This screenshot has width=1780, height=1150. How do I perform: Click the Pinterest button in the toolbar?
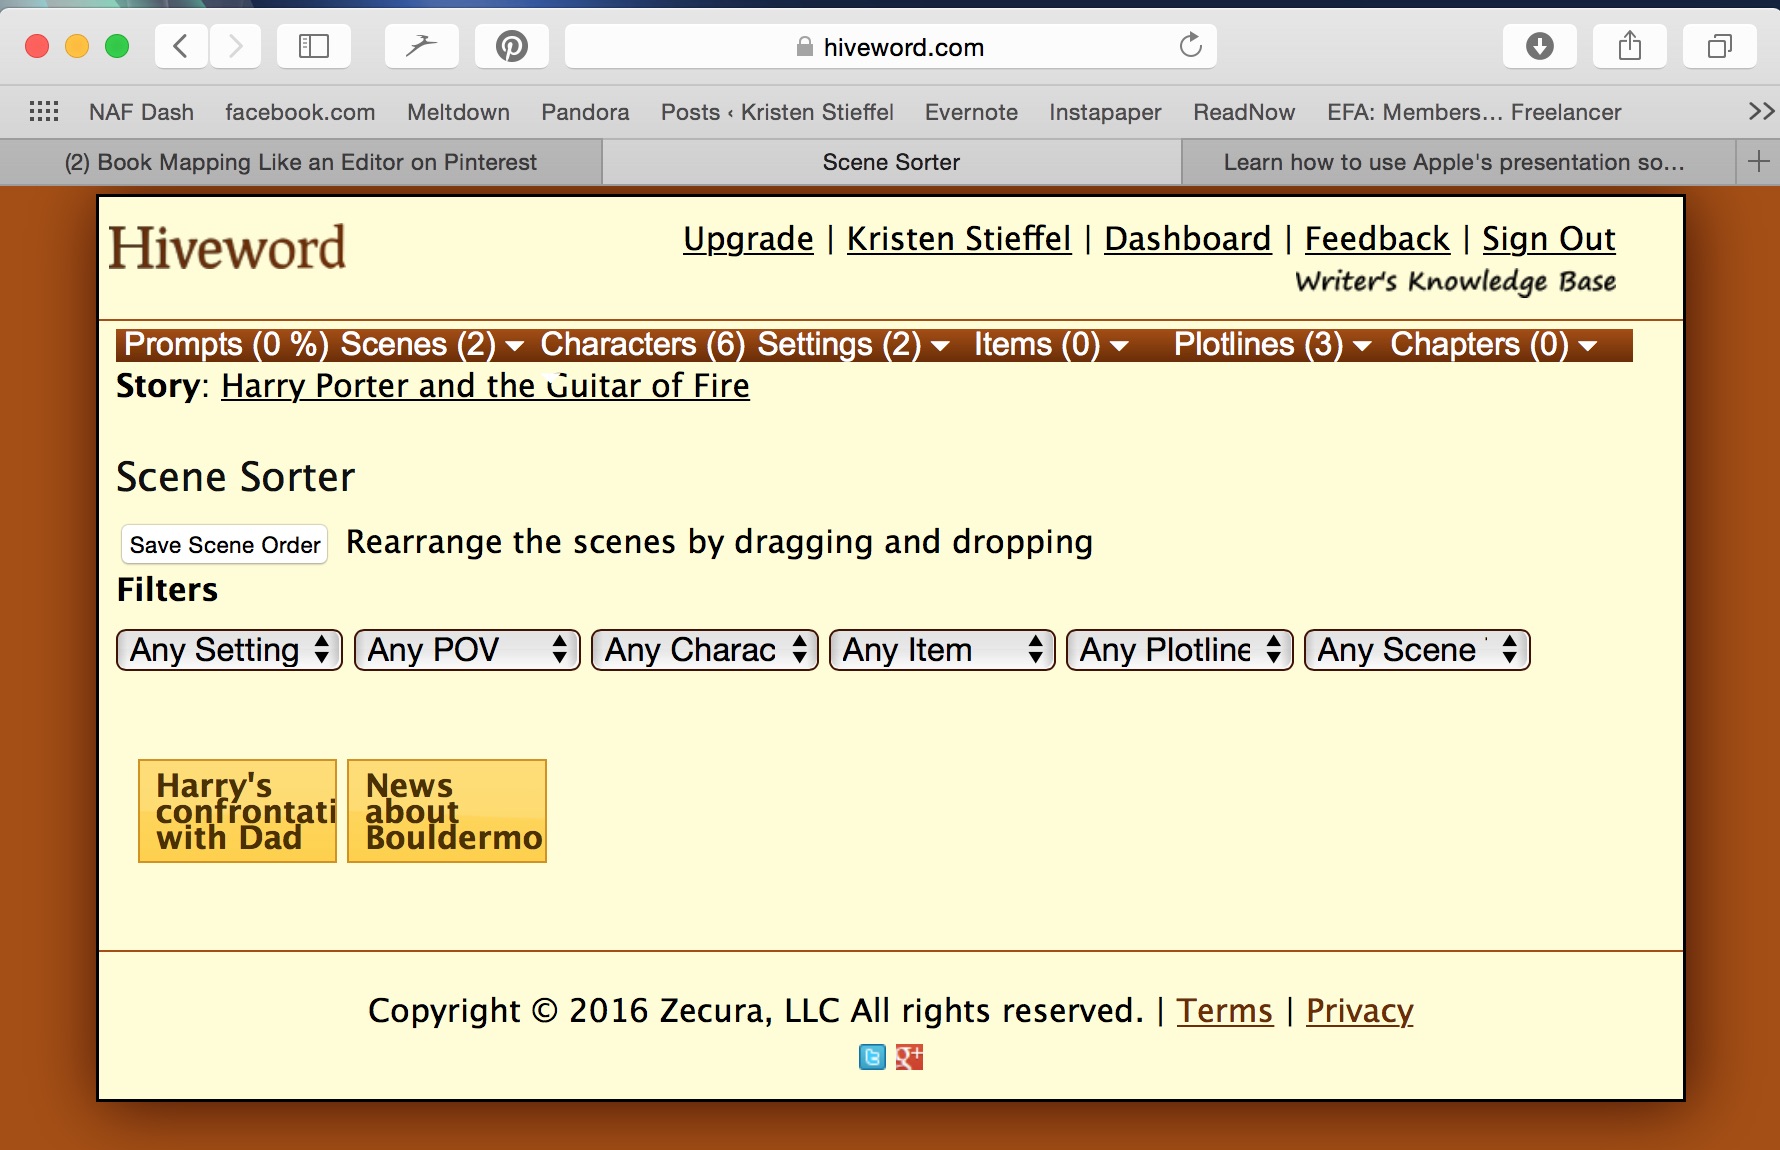[511, 46]
